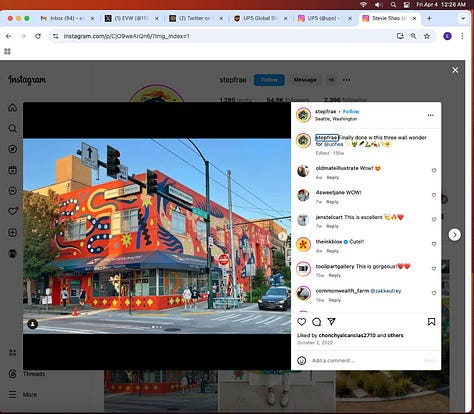Go back in browser history

coord(8,36)
